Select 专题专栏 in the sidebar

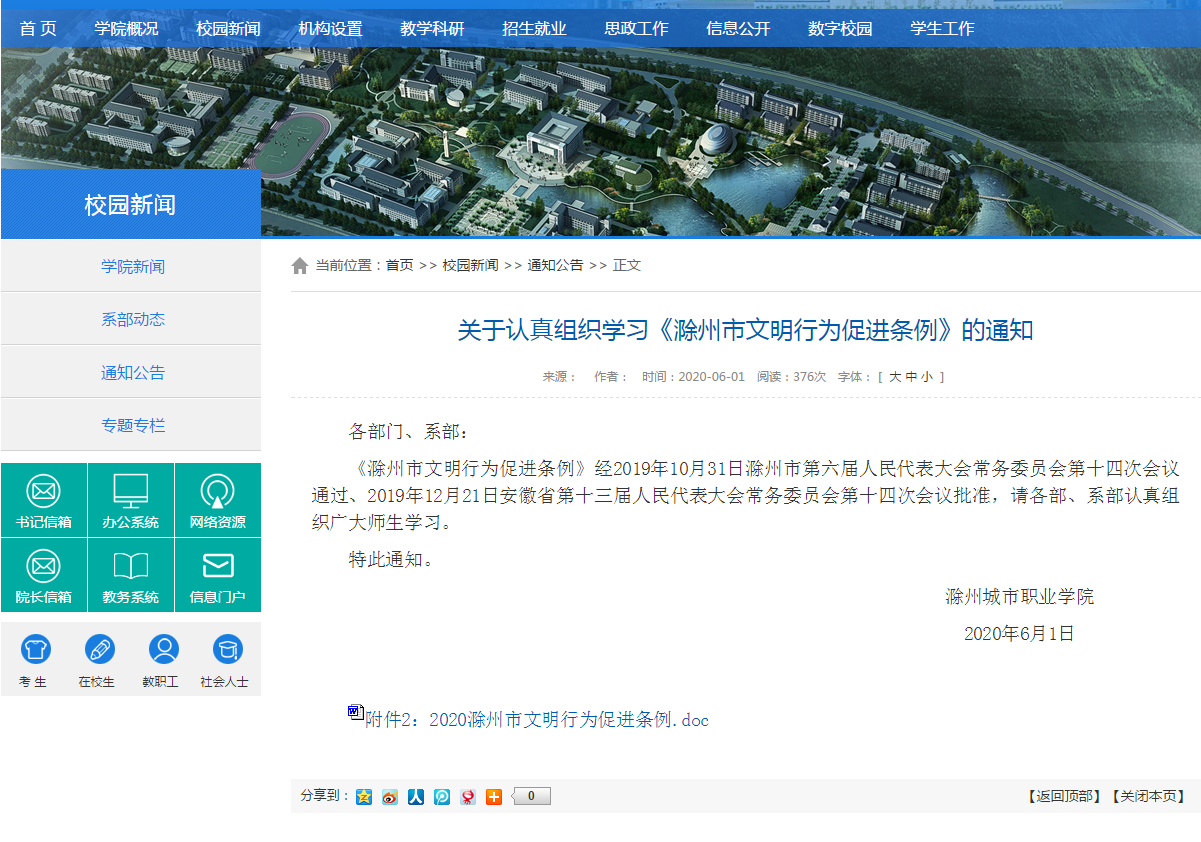point(132,426)
